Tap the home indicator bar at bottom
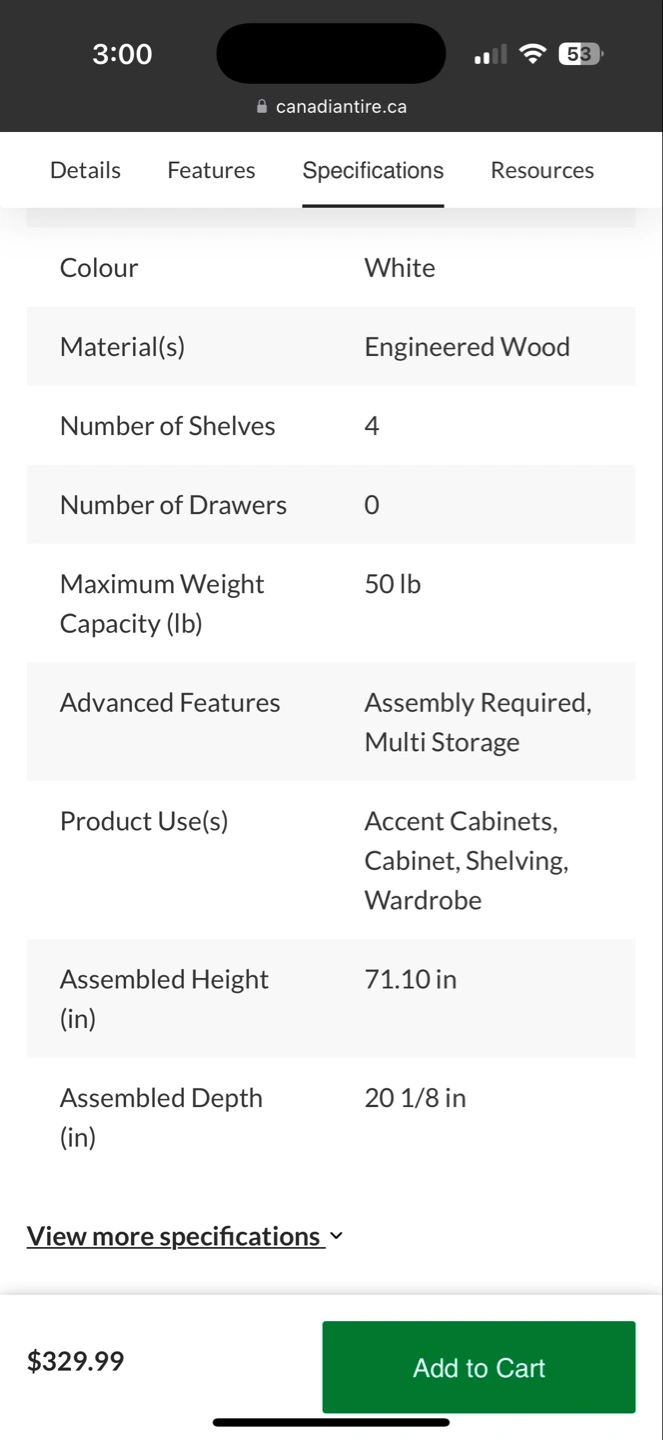Screen dimensions: 663x1440 pos(331,1422)
